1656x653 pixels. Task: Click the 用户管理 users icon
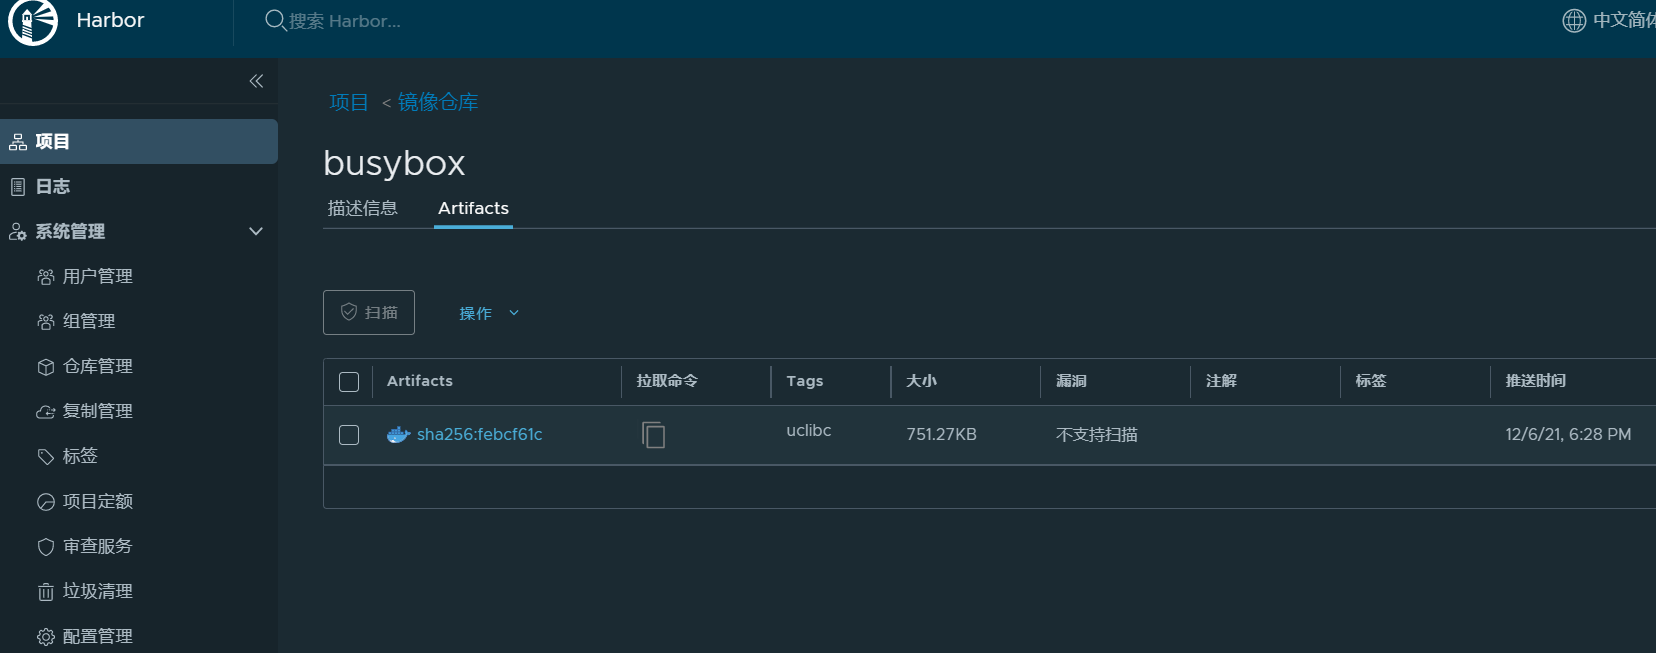coord(46,277)
